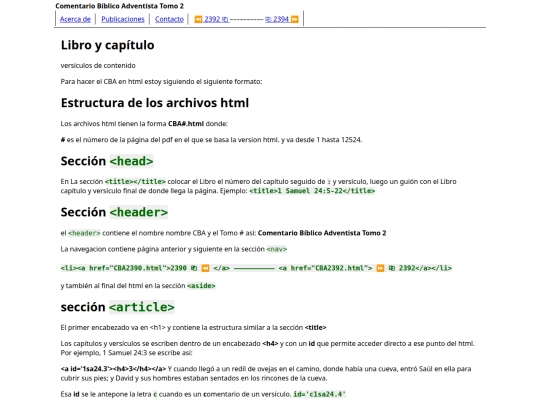Click the page icon after 2390 in code example
Screen dimensions: 540x405
click(x=194, y=268)
